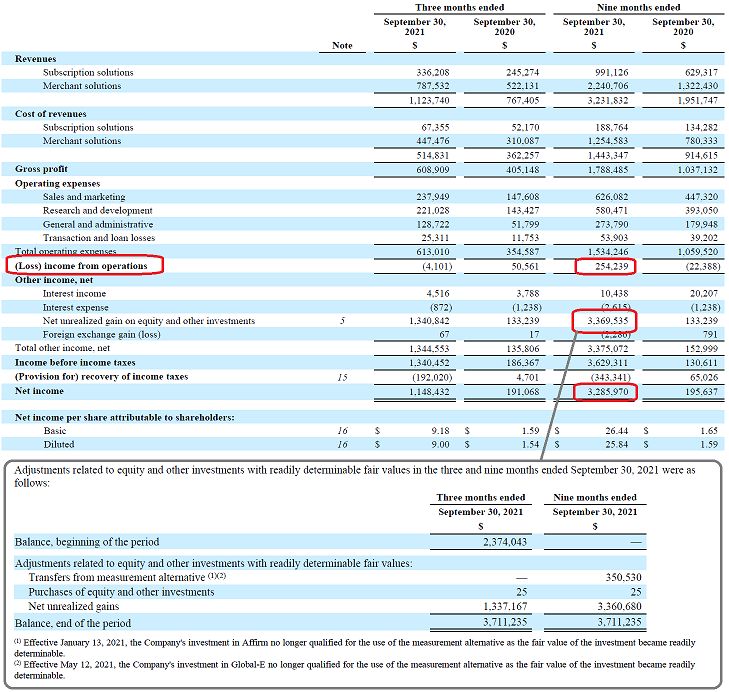Click nine-month total revenue 3,231,832
Image resolution: width=729 pixels, height=692 pixels.
coord(607,100)
